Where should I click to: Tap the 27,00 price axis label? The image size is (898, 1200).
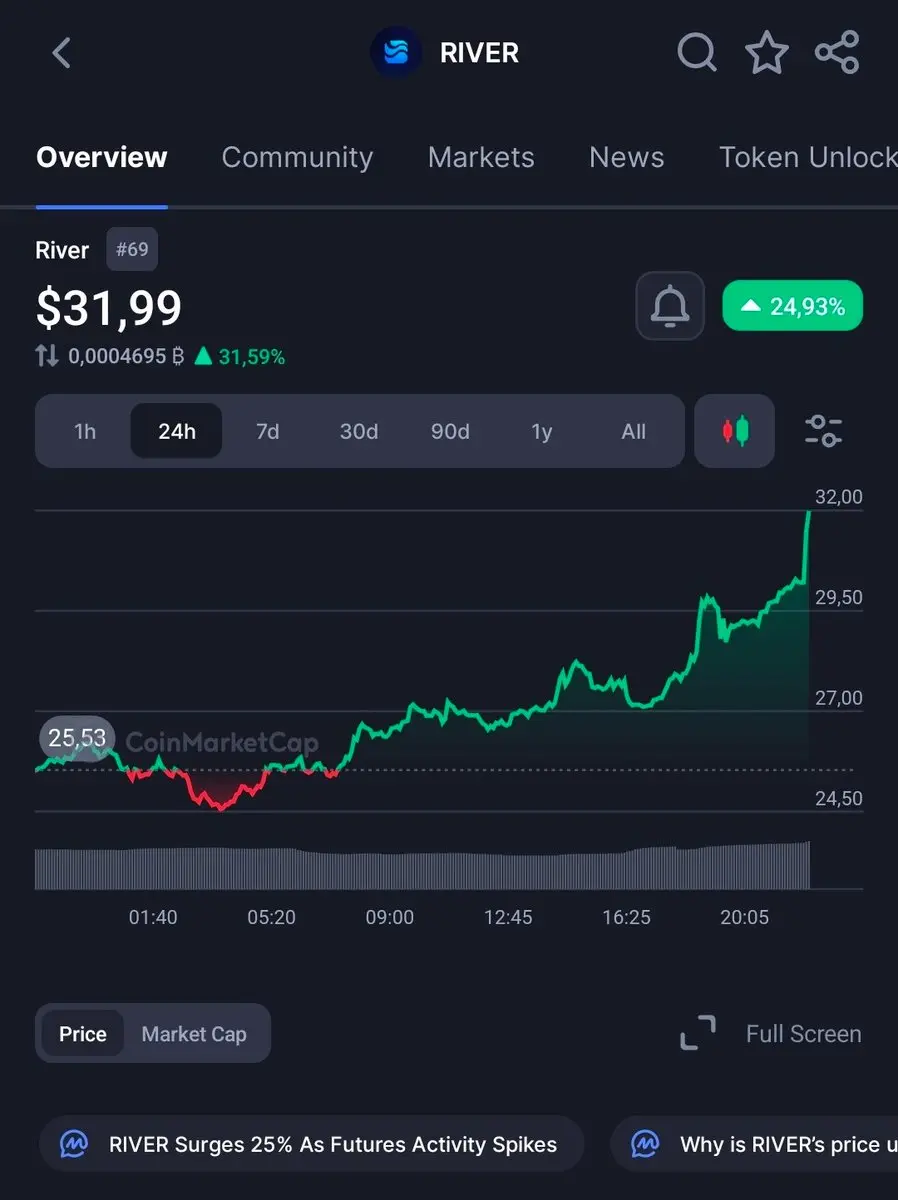tap(839, 698)
